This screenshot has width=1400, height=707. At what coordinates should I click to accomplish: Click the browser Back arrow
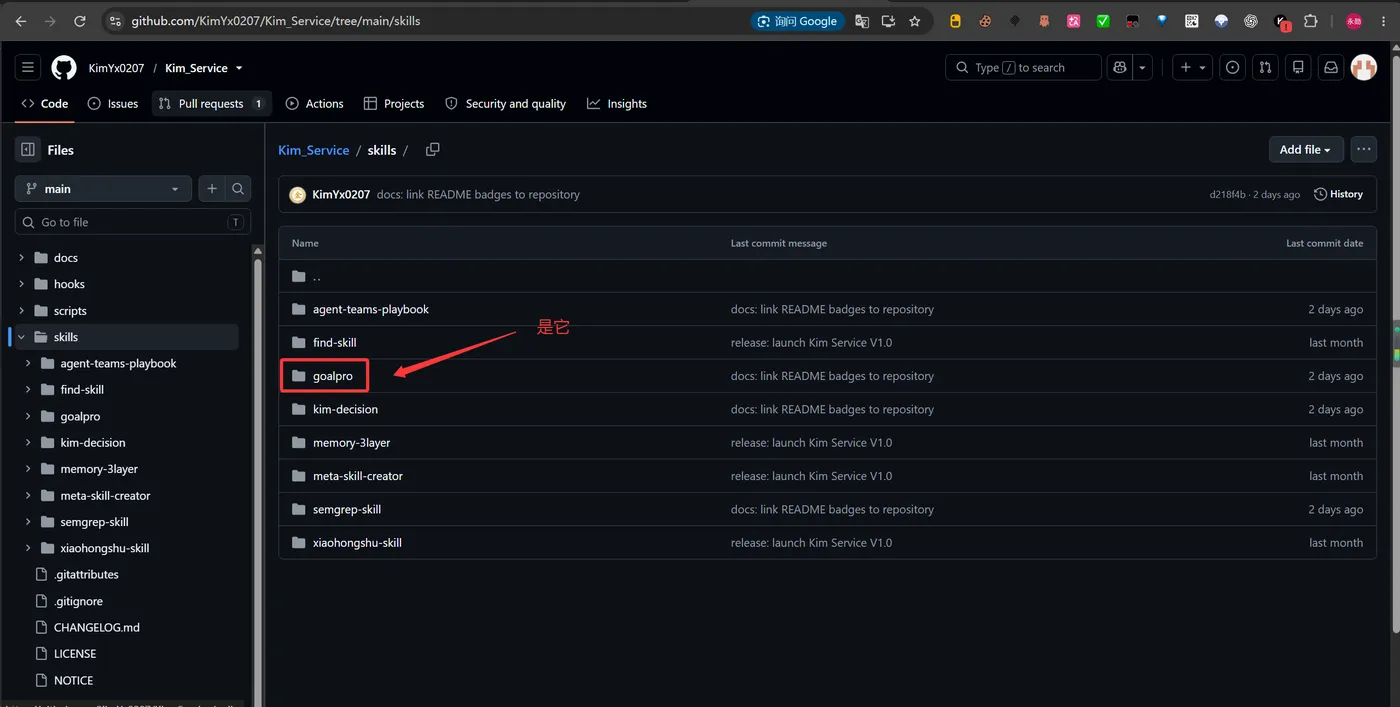(21, 21)
